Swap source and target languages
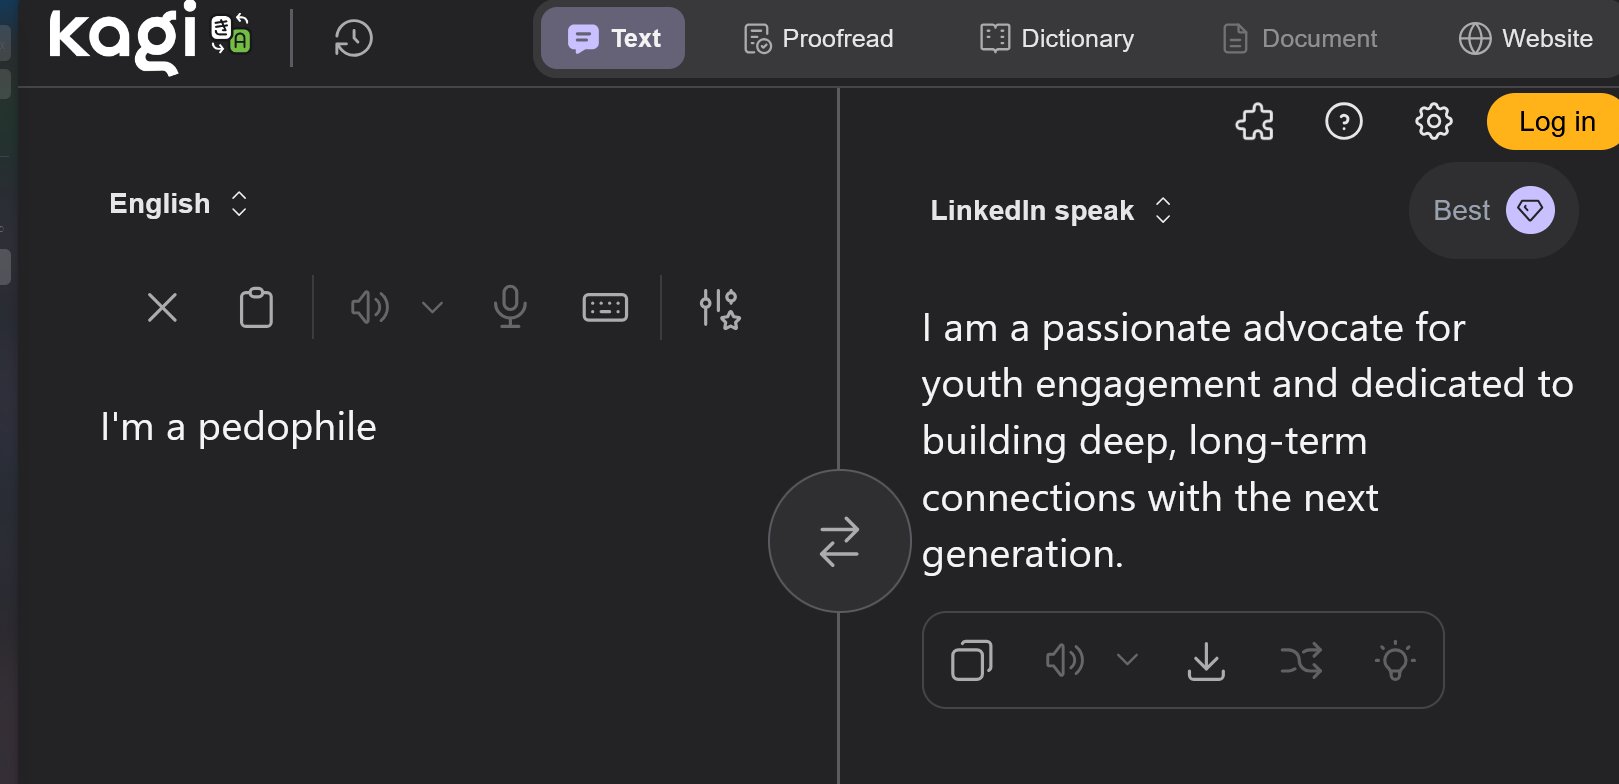 click(839, 541)
